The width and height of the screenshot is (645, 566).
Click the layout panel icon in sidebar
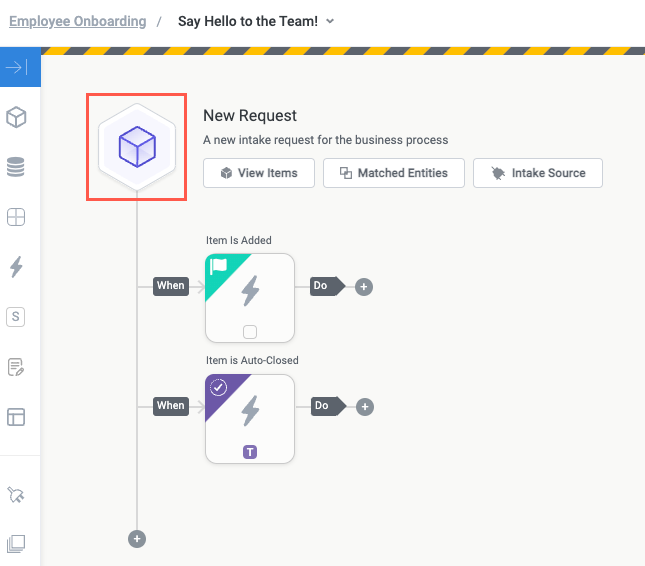tap(16, 417)
